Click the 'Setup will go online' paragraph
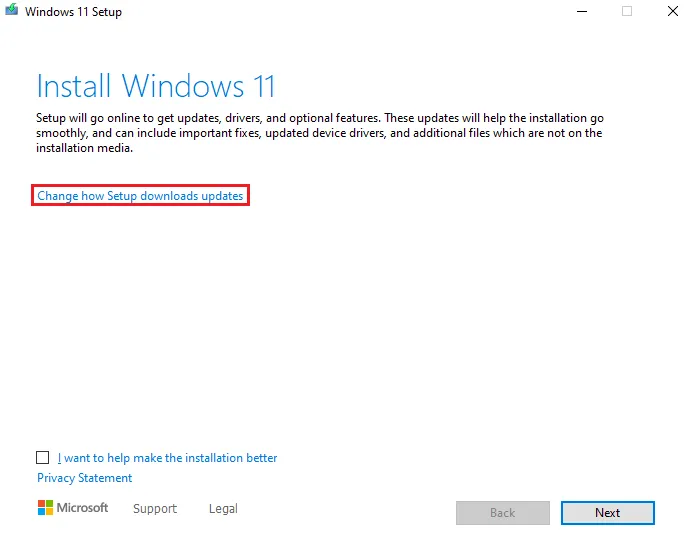 [320, 133]
